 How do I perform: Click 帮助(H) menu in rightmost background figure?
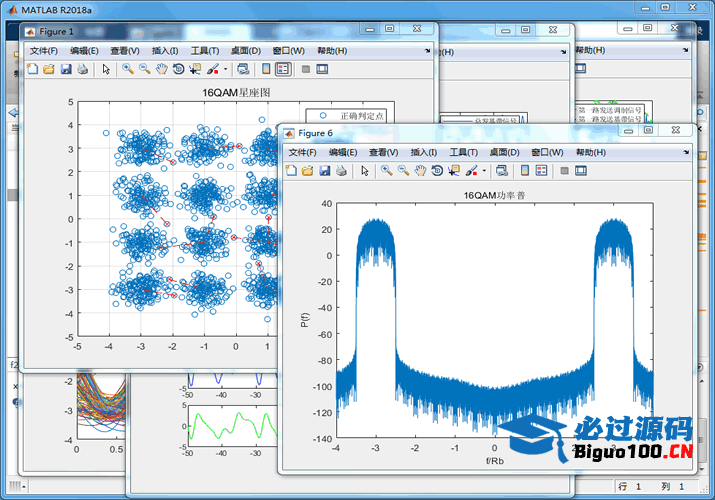pyautogui.click(x=590, y=50)
